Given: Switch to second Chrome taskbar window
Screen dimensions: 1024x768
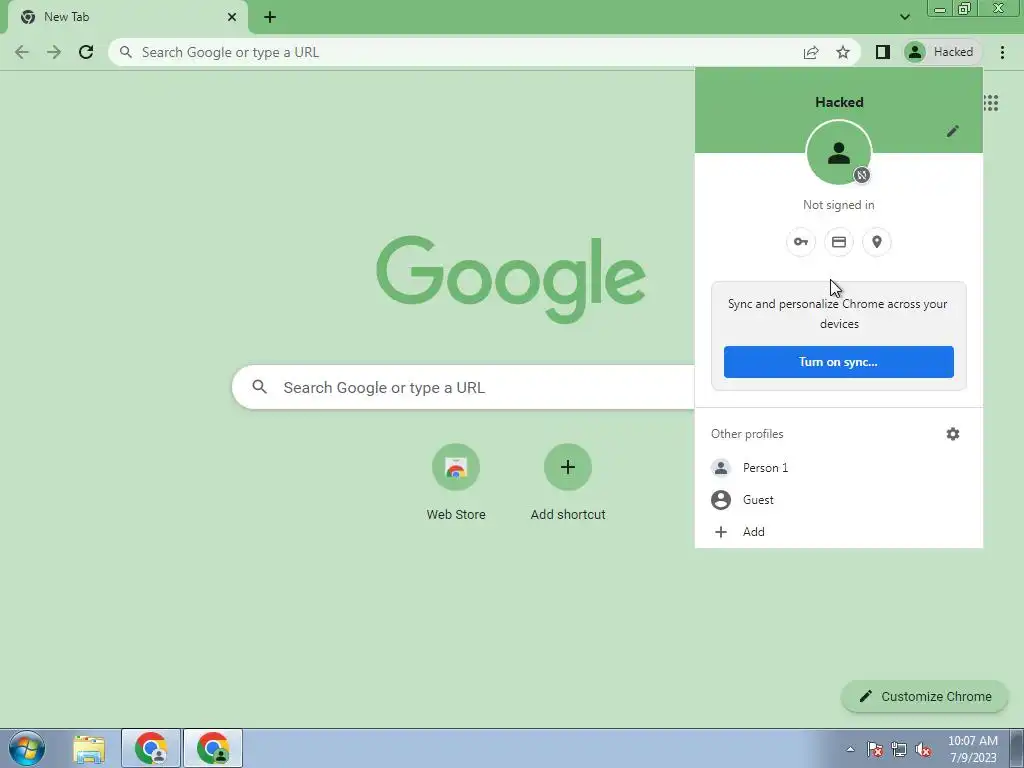Looking at the screenshot, I should (x=213, y=748).
